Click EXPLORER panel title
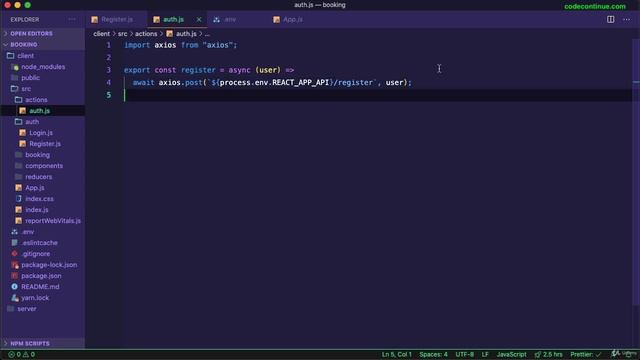The image size is (640, 360). click(x=25, y=20)
